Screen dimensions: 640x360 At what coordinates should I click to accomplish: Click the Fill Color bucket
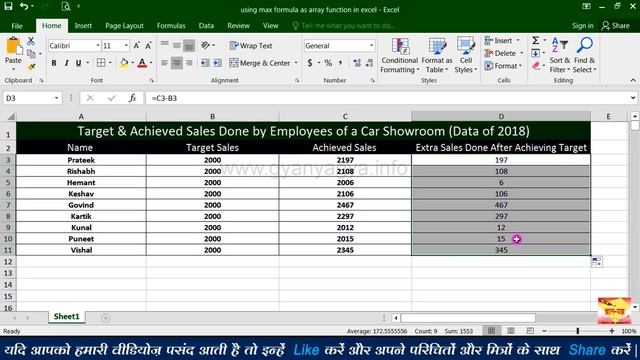pyautogui.click(x=124, y=63)
